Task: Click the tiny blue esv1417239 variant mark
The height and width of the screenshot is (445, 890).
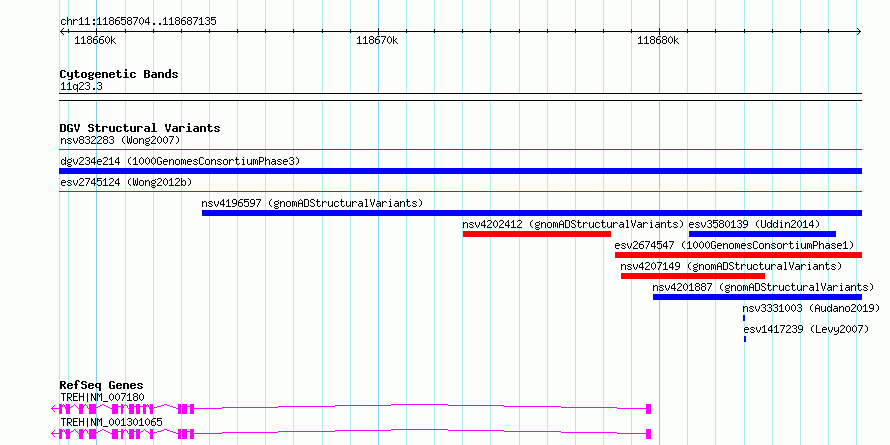Action: pos(745,339)
